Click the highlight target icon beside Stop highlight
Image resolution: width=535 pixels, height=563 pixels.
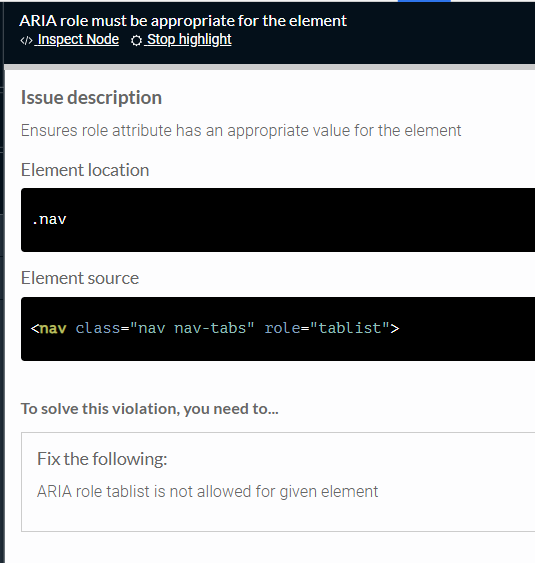pyautogui.click(x=136, y=41)
